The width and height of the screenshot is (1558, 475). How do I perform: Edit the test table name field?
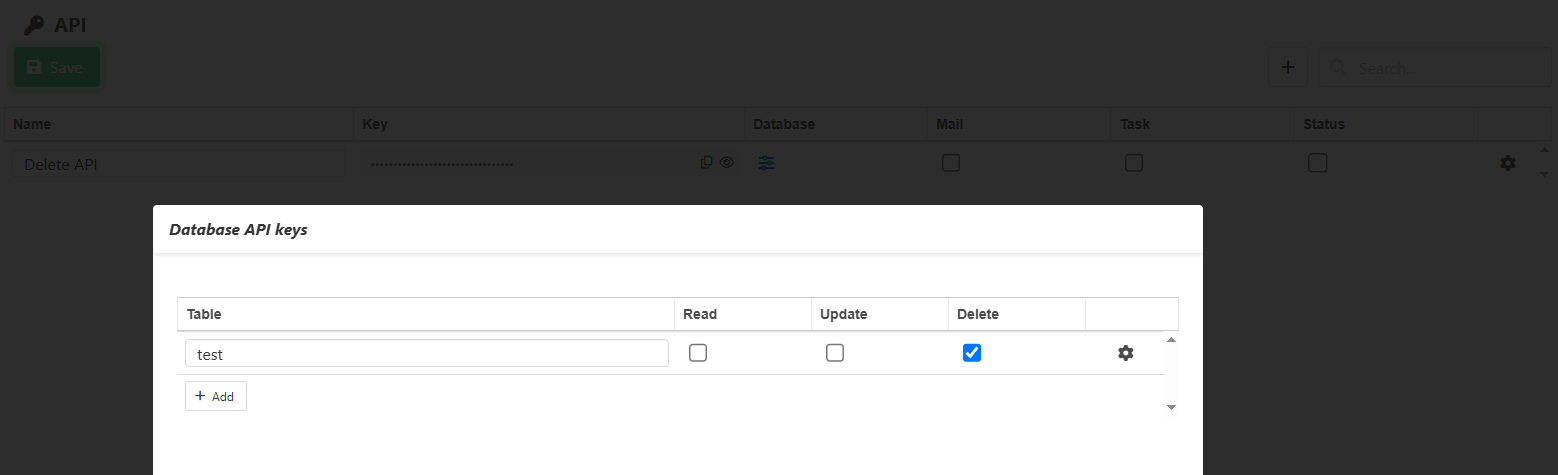[x=427, y=353]
